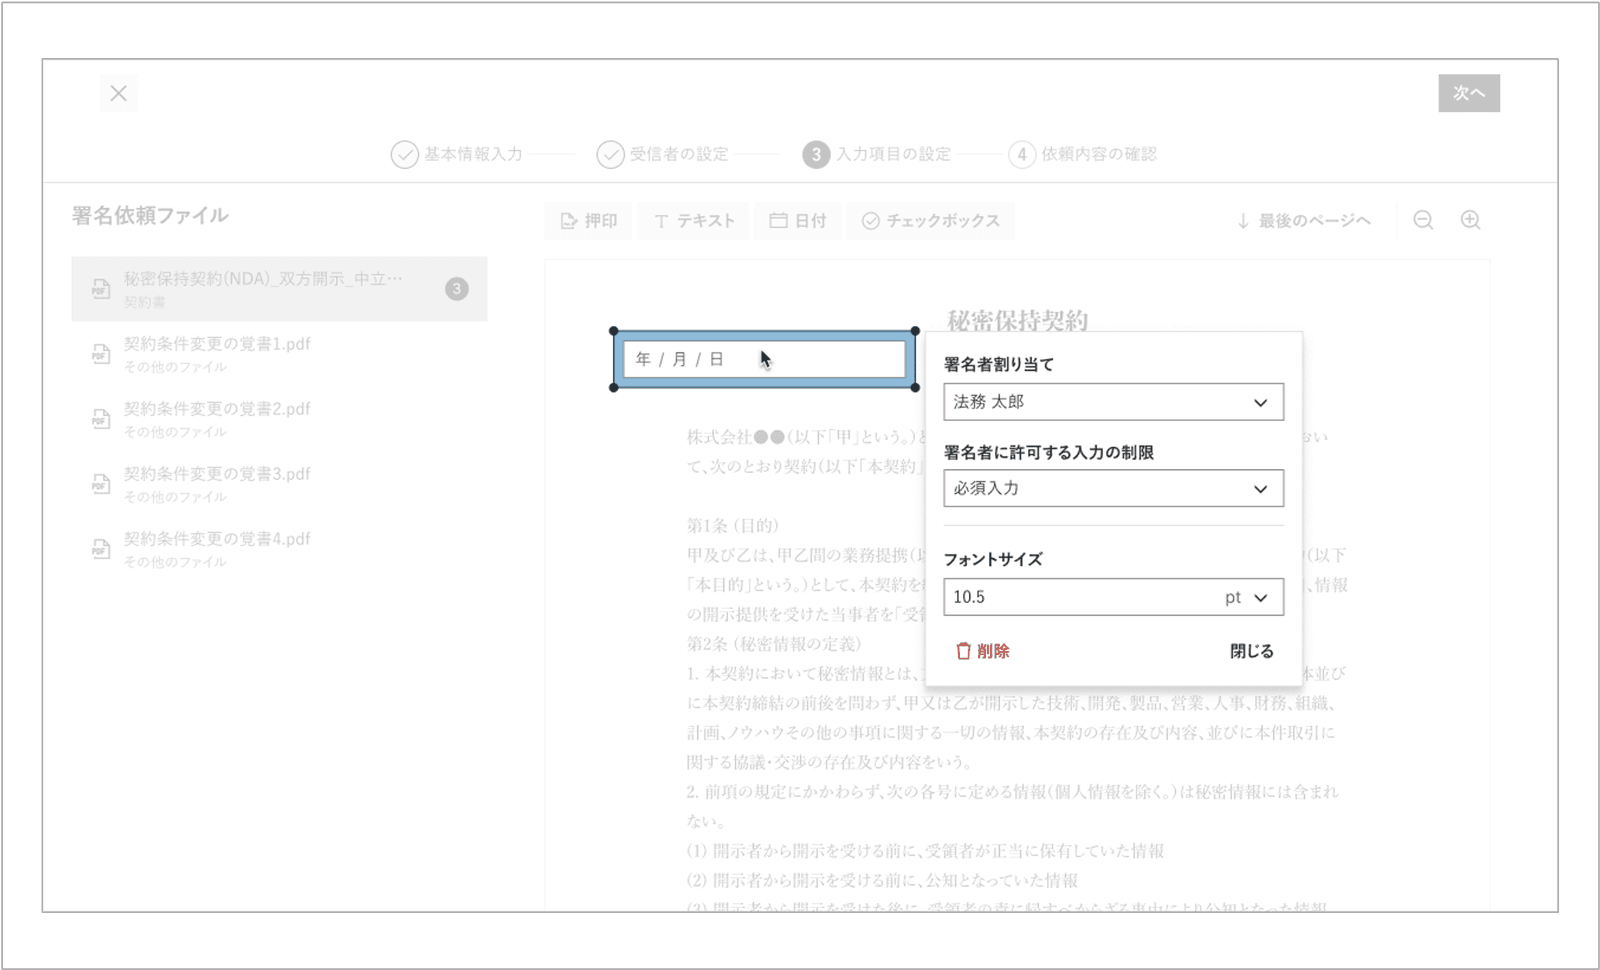Add a 押印 stamp field

tap(588, 221)
